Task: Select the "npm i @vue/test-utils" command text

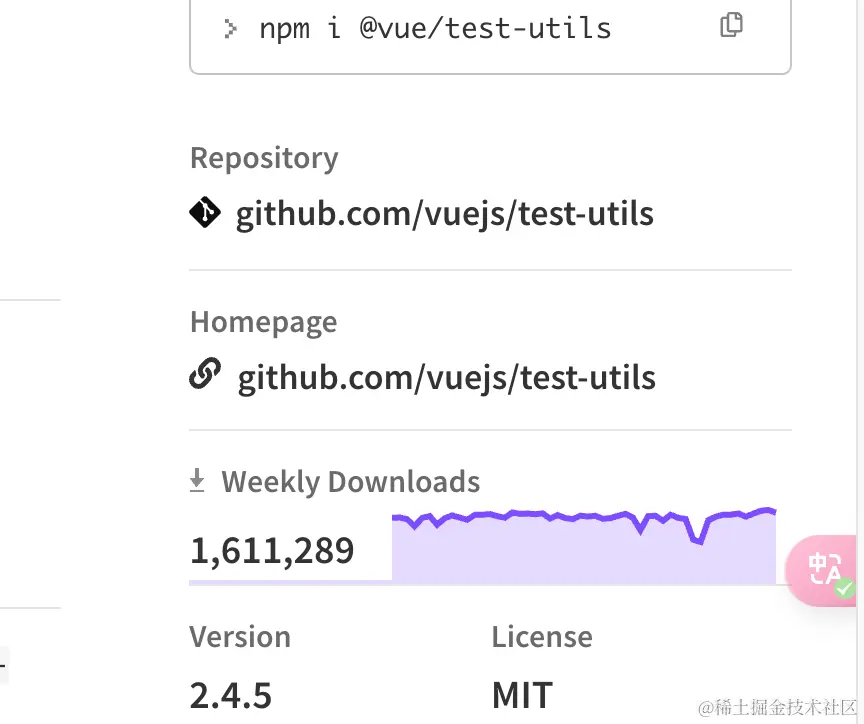Action: (435, 28)
